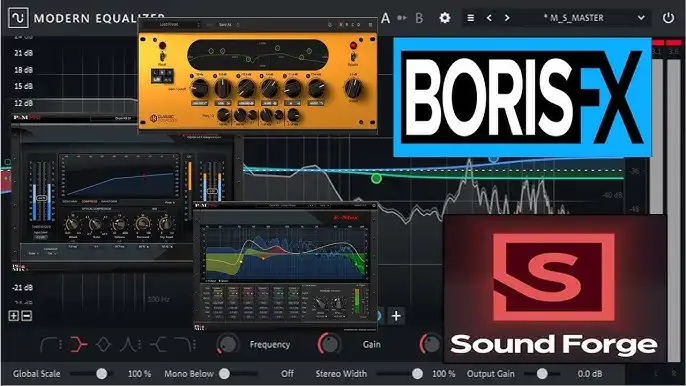This screenshot has height=386, width=686.
Task: Click the Mono Below slider handle
Action: point(224,374)
